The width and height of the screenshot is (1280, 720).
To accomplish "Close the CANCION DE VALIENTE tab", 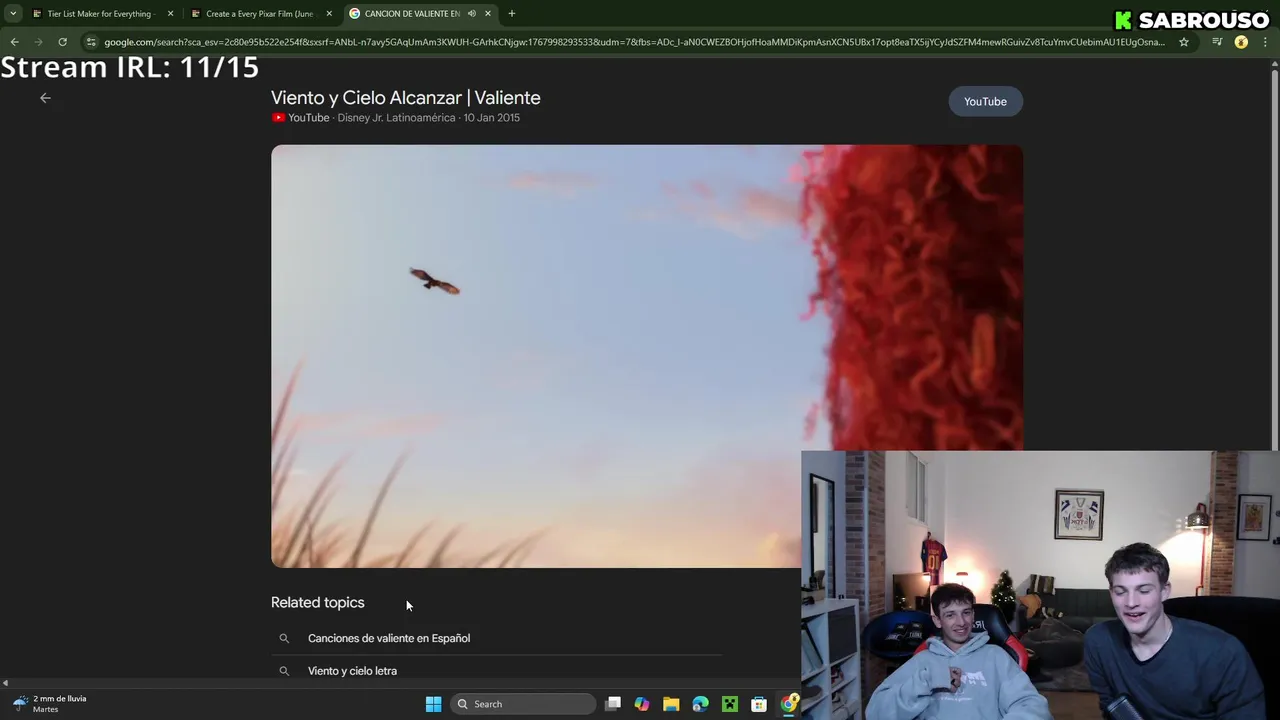I will [x=488, y=14].
